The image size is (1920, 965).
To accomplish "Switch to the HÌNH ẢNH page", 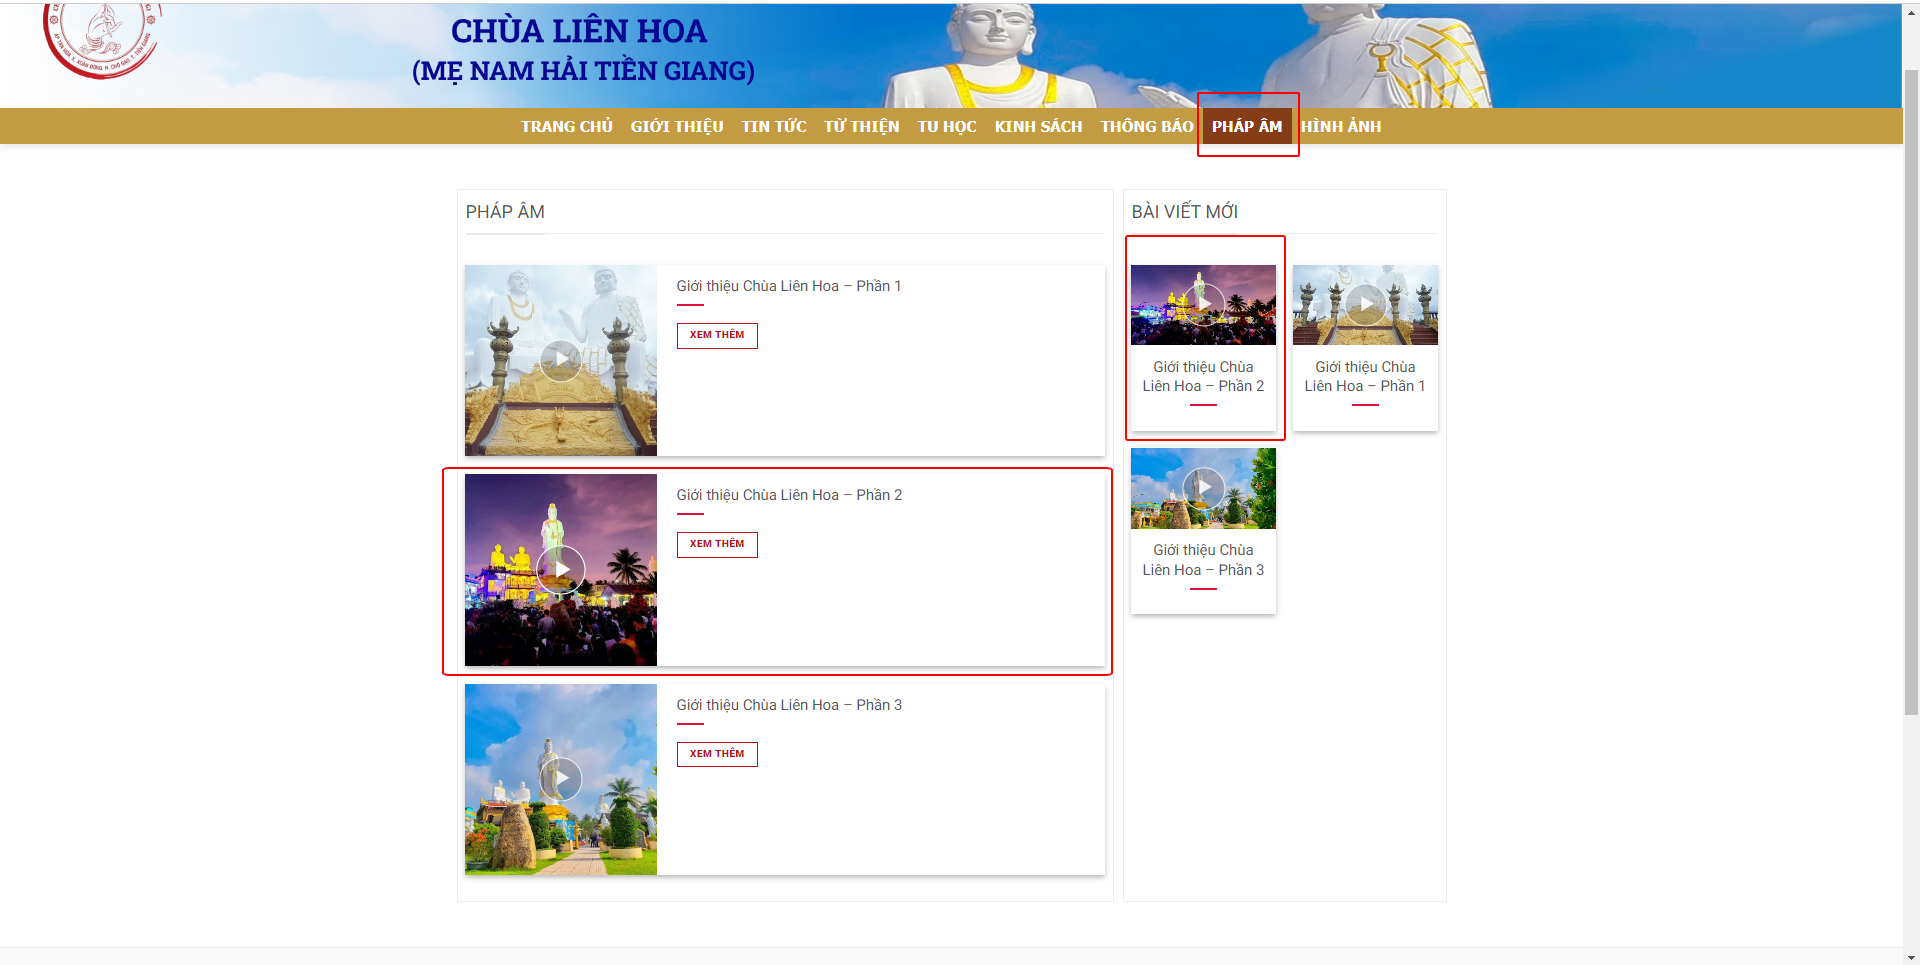I will 1341,127.
